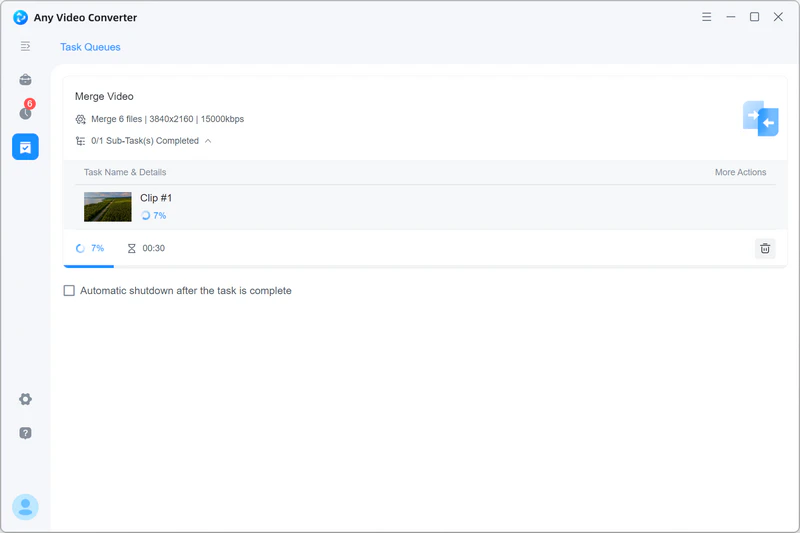
Task: Click the merge video icon at right
Action: [760, 118]
